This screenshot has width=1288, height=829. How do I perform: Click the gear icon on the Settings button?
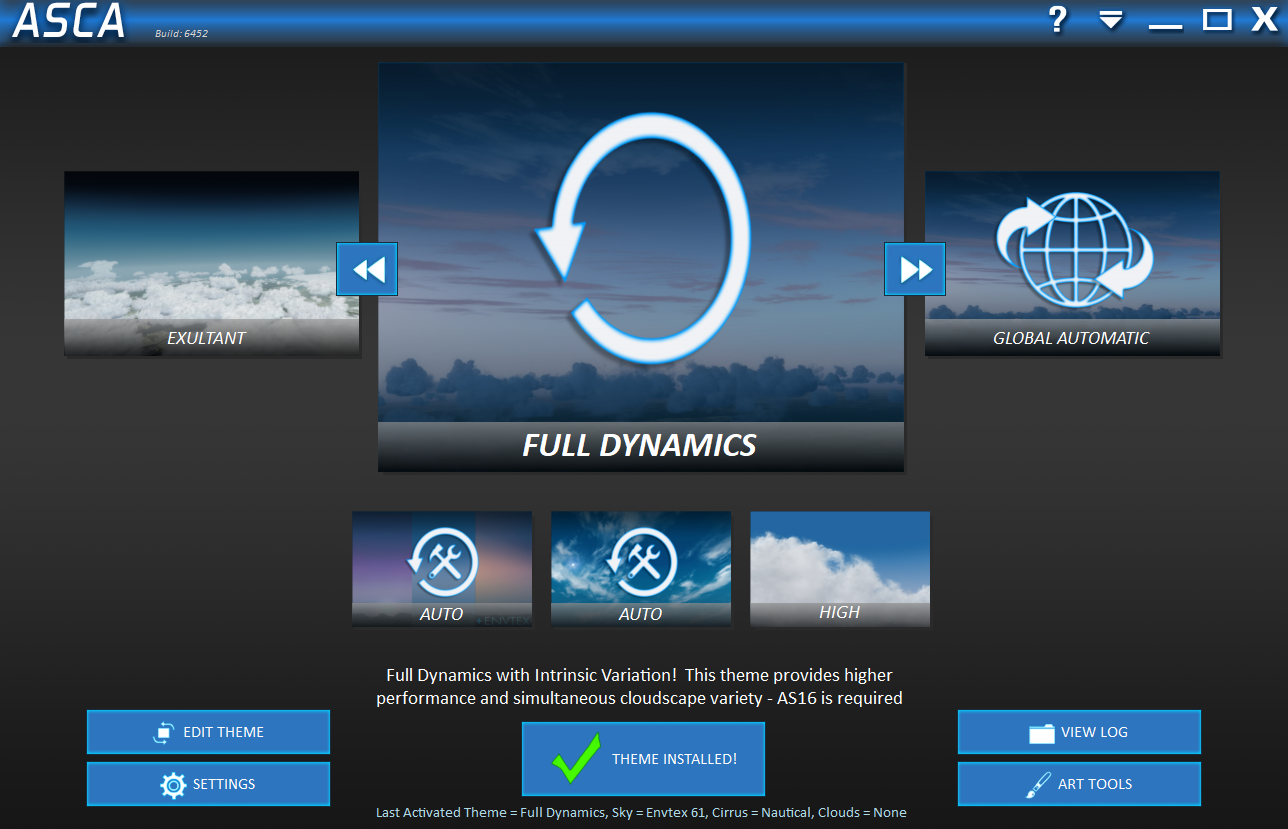pyautogui.click(x=173, y=785)
